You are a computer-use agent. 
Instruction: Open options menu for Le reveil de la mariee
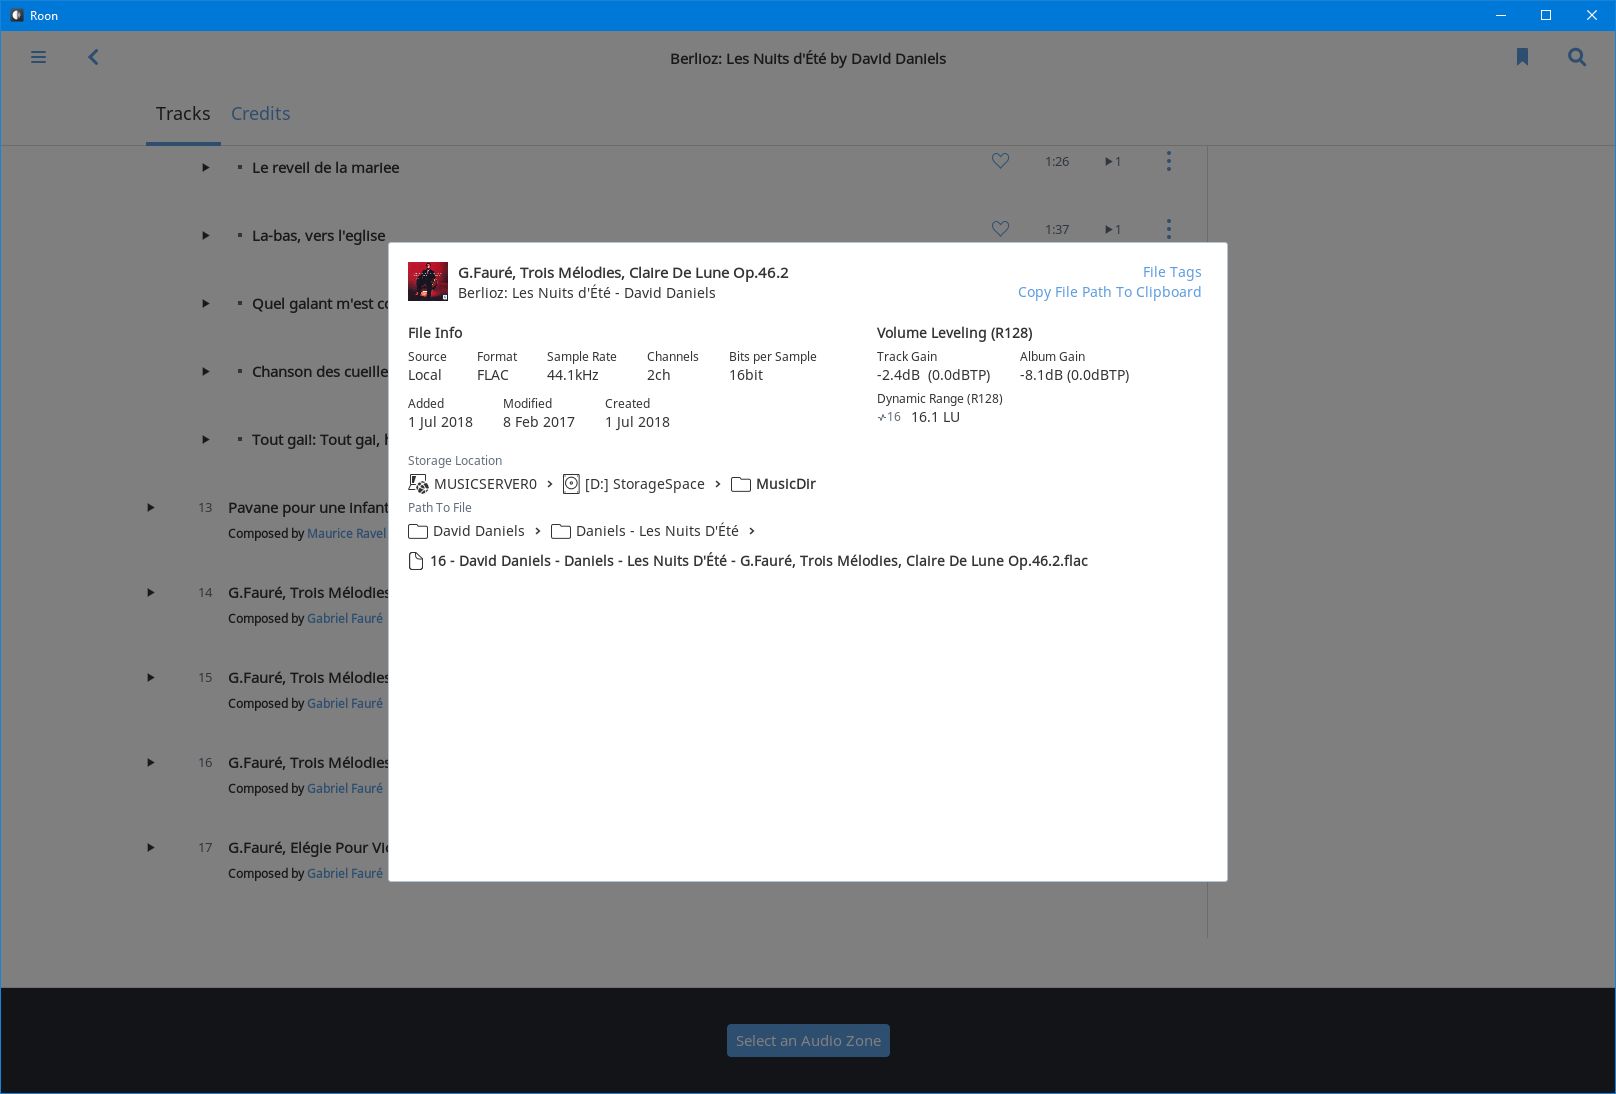1168,161
